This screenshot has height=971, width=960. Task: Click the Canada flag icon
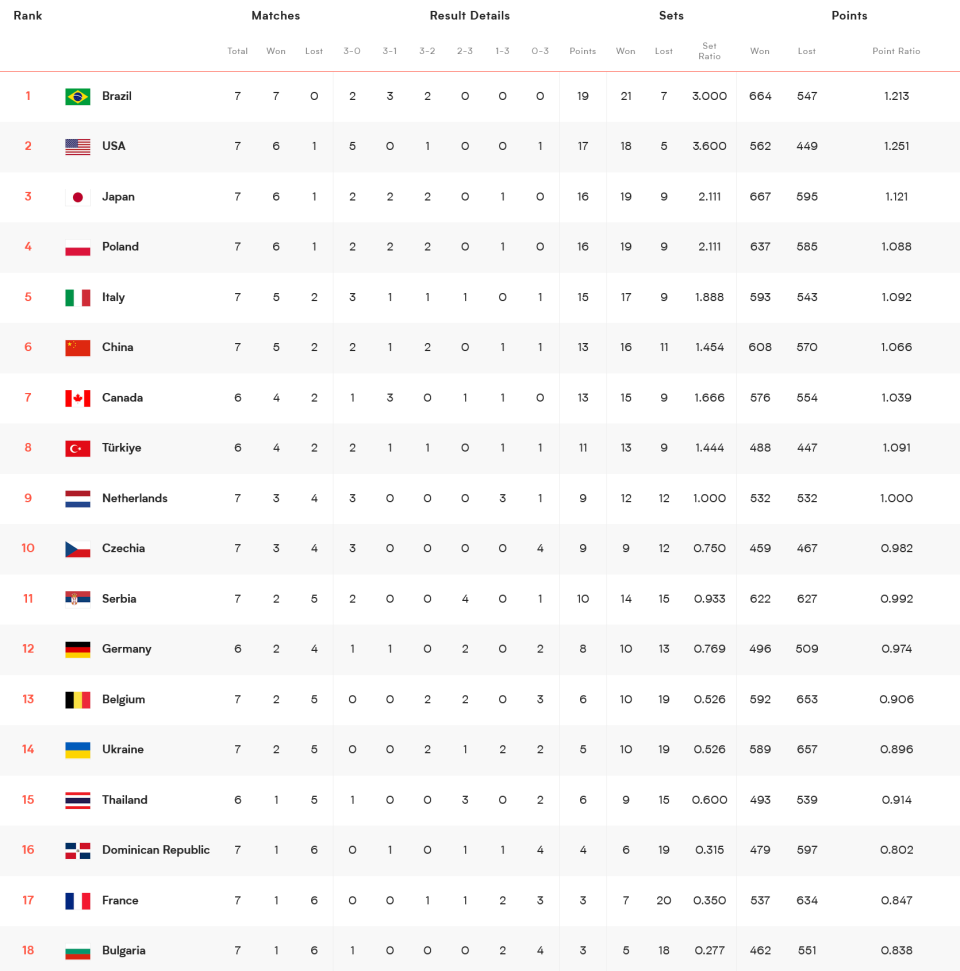click(x=77, y=398)
